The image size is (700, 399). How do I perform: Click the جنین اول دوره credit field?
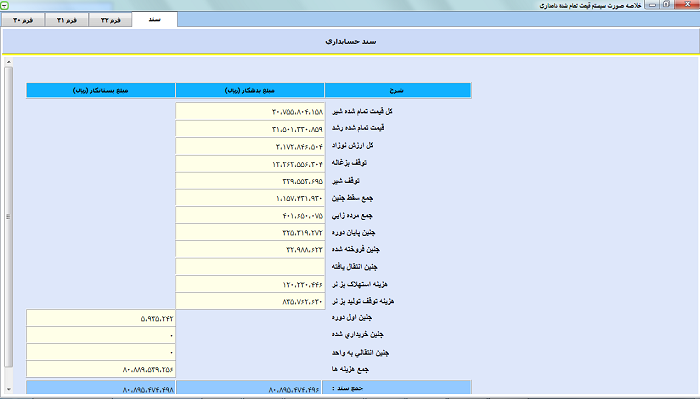(100, 318)
